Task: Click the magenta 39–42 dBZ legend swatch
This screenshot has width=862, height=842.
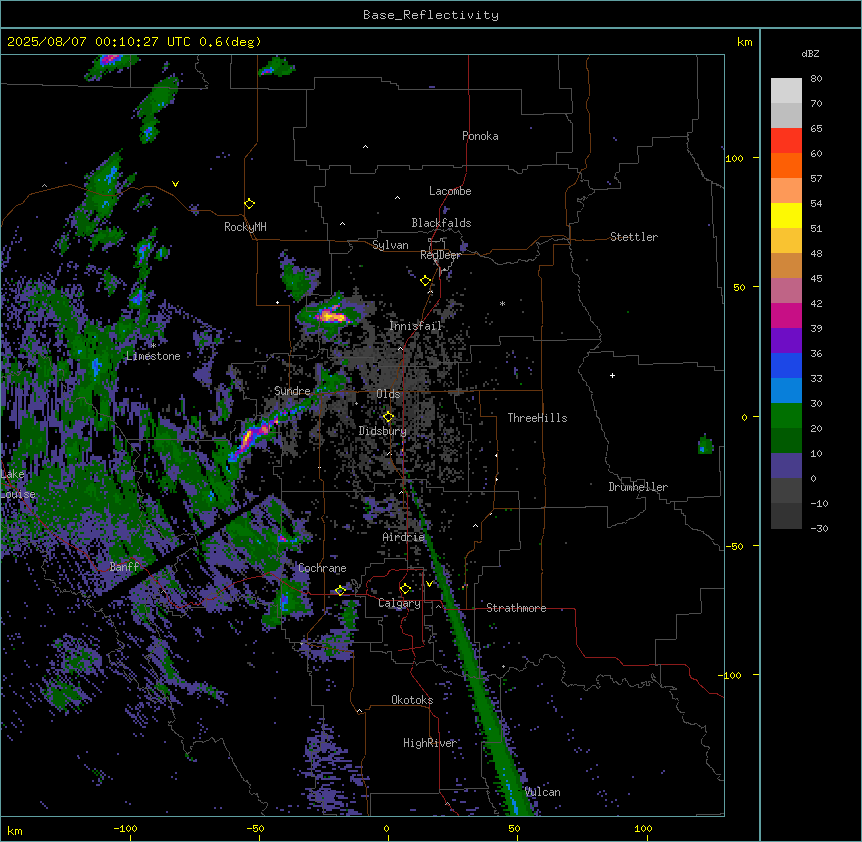Action: click(x=786, y=315)
